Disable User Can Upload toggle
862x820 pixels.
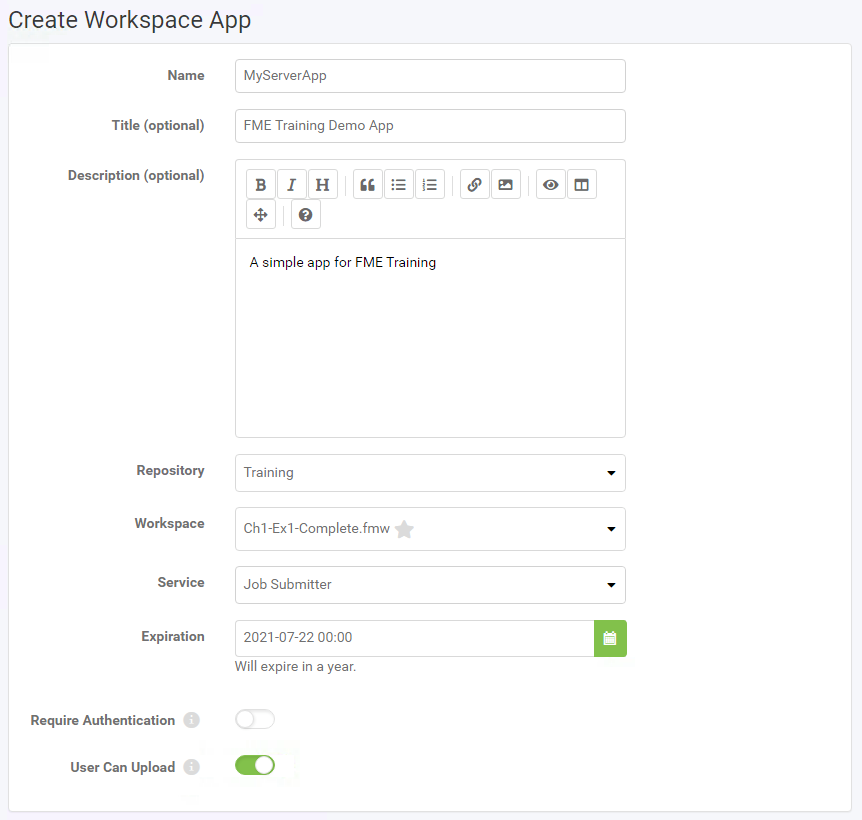point(255,765)
